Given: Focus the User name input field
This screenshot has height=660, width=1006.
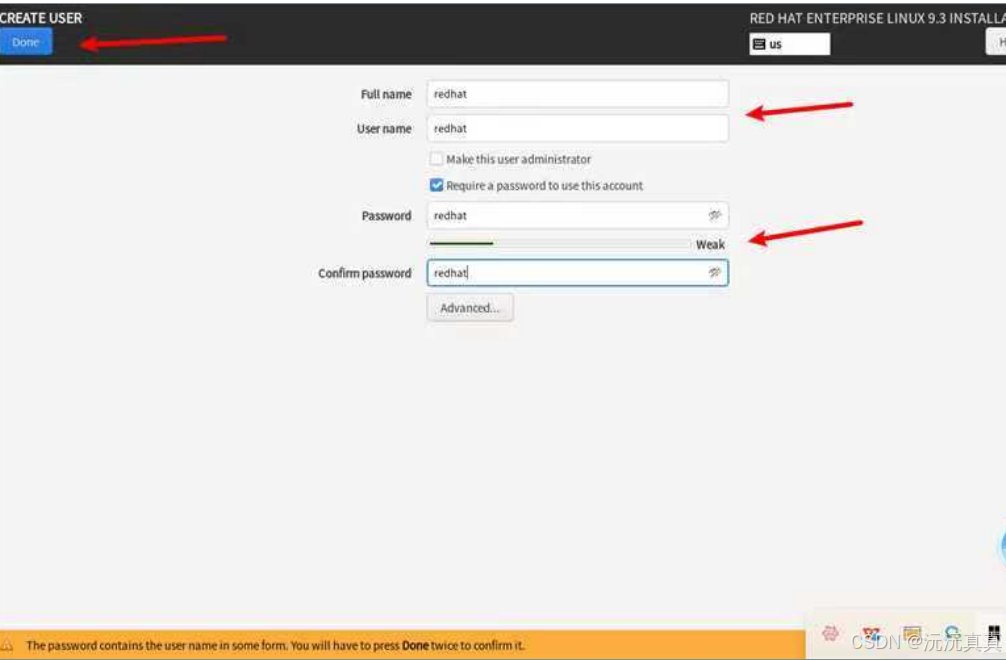Looking at the screenshot, I should coord(577,128).
